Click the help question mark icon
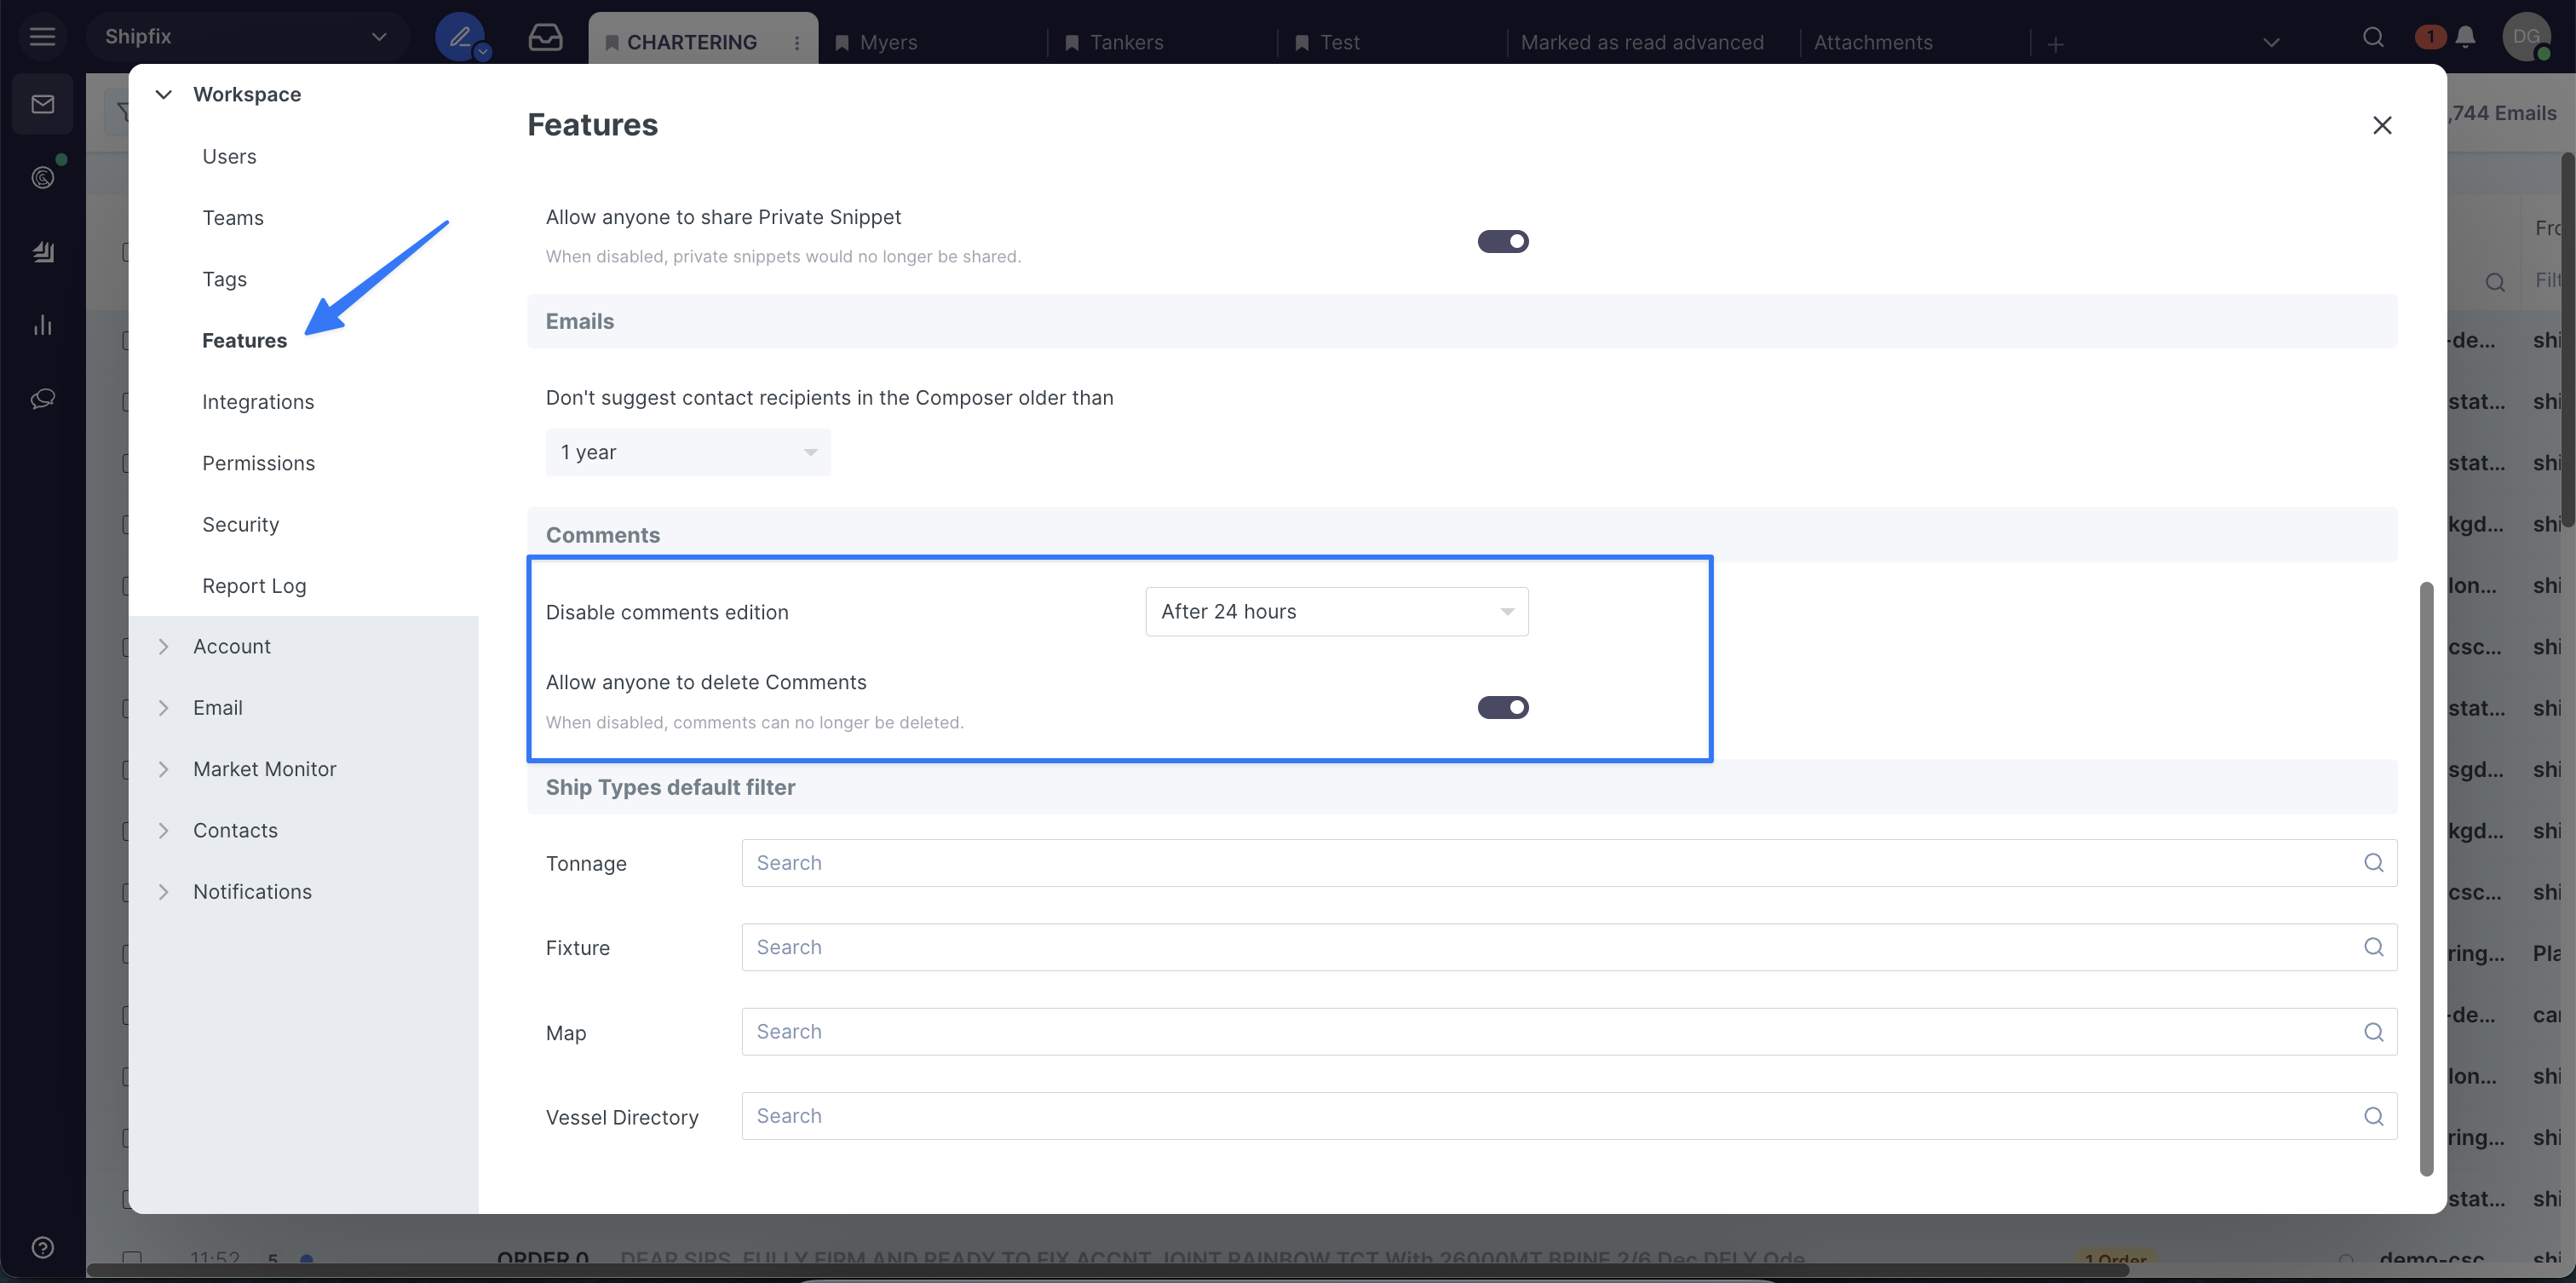 (42, 1247)
